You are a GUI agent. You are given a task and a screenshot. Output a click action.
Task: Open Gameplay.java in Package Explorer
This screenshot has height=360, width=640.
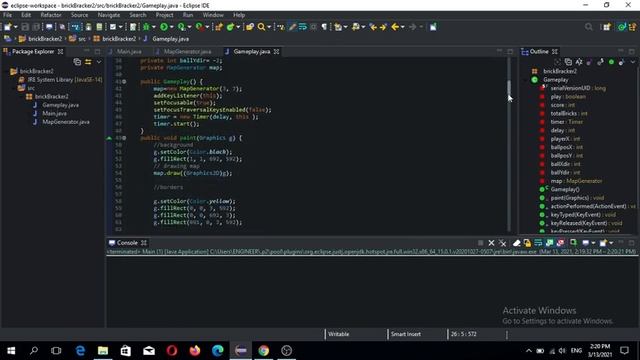tap(60, 105)
